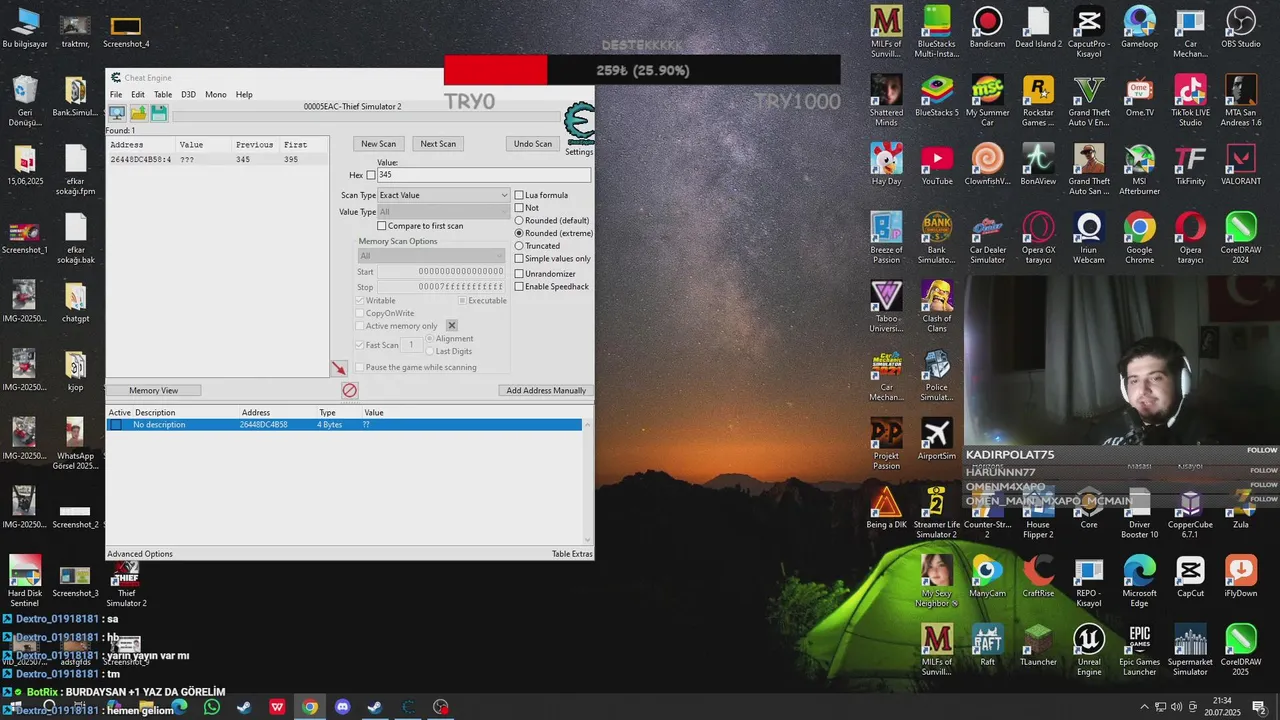Select Rounded (extreme) radio button
The height and width of the screenshot is (720, 1280).
pos(519,233)
